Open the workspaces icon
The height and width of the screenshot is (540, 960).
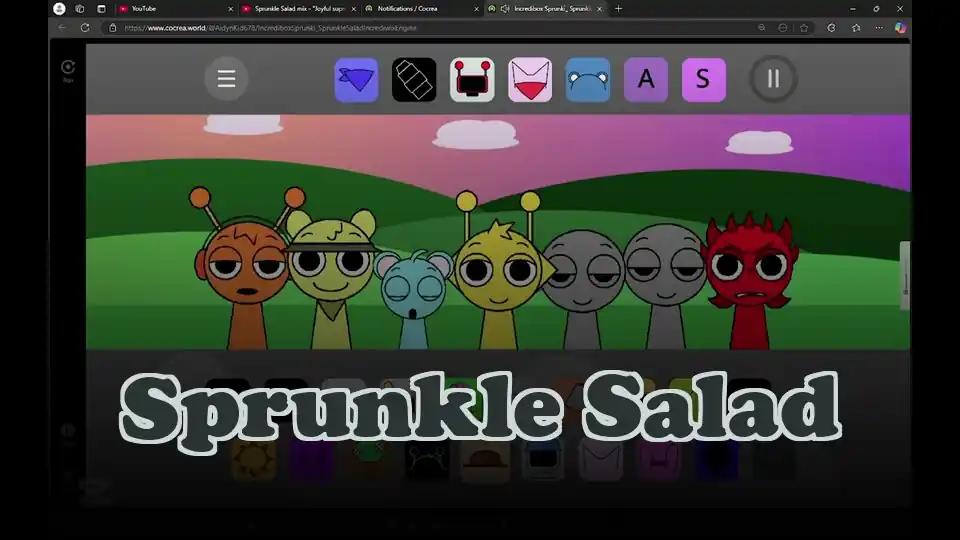click(80, 9)
